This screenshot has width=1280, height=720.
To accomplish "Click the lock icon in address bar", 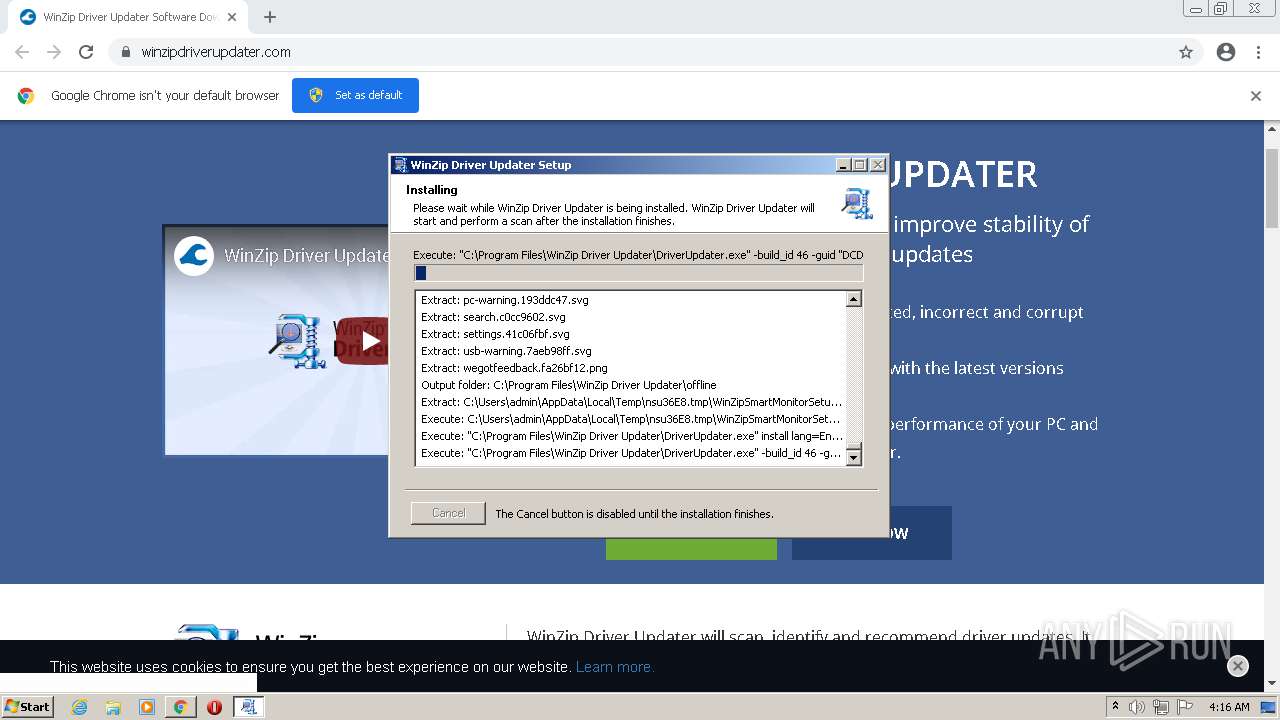I will pyautogui.click(x=126, y=52).
